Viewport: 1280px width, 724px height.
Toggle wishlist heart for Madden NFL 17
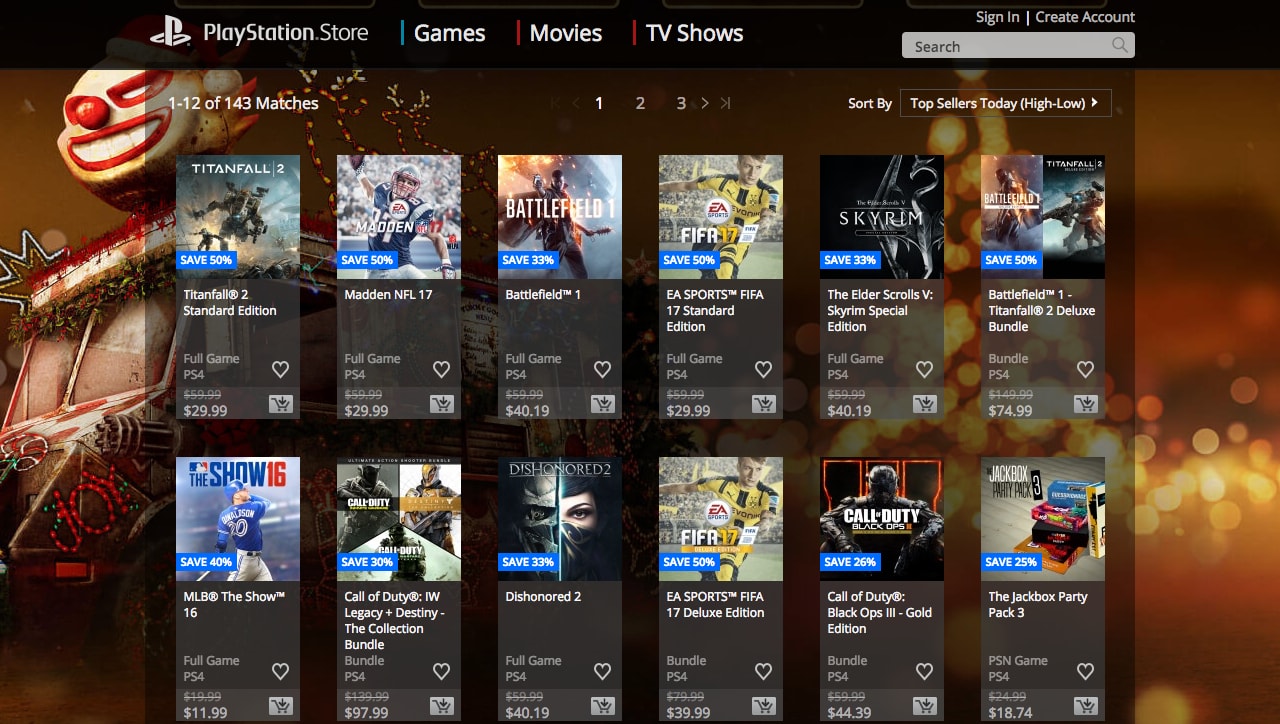click(x=441, y=369)
